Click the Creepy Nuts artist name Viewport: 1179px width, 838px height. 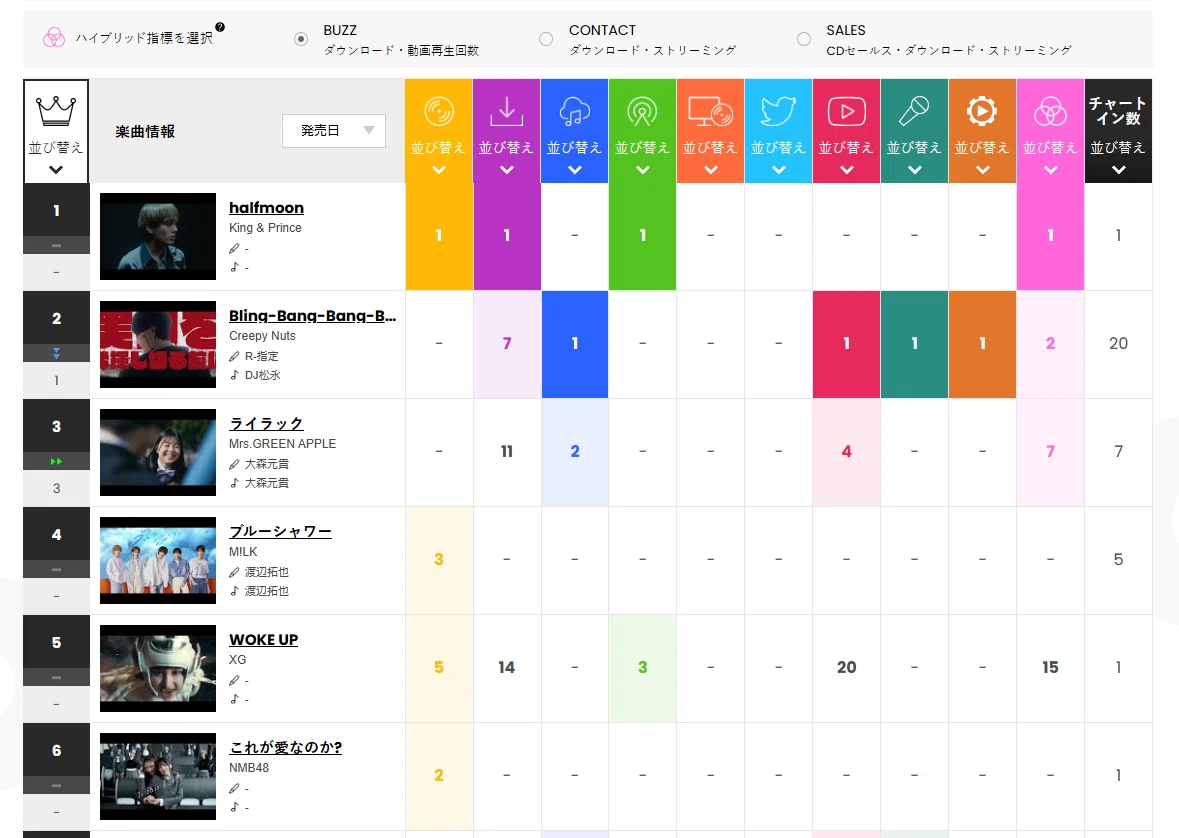pyautogui.click(x=262, y=336)
